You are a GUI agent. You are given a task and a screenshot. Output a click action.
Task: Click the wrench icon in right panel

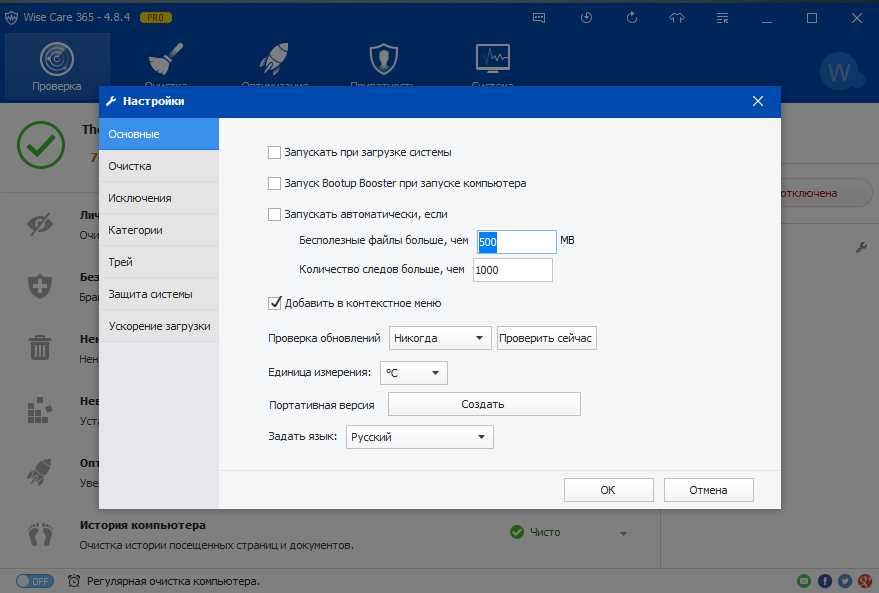tap(862, 247)
